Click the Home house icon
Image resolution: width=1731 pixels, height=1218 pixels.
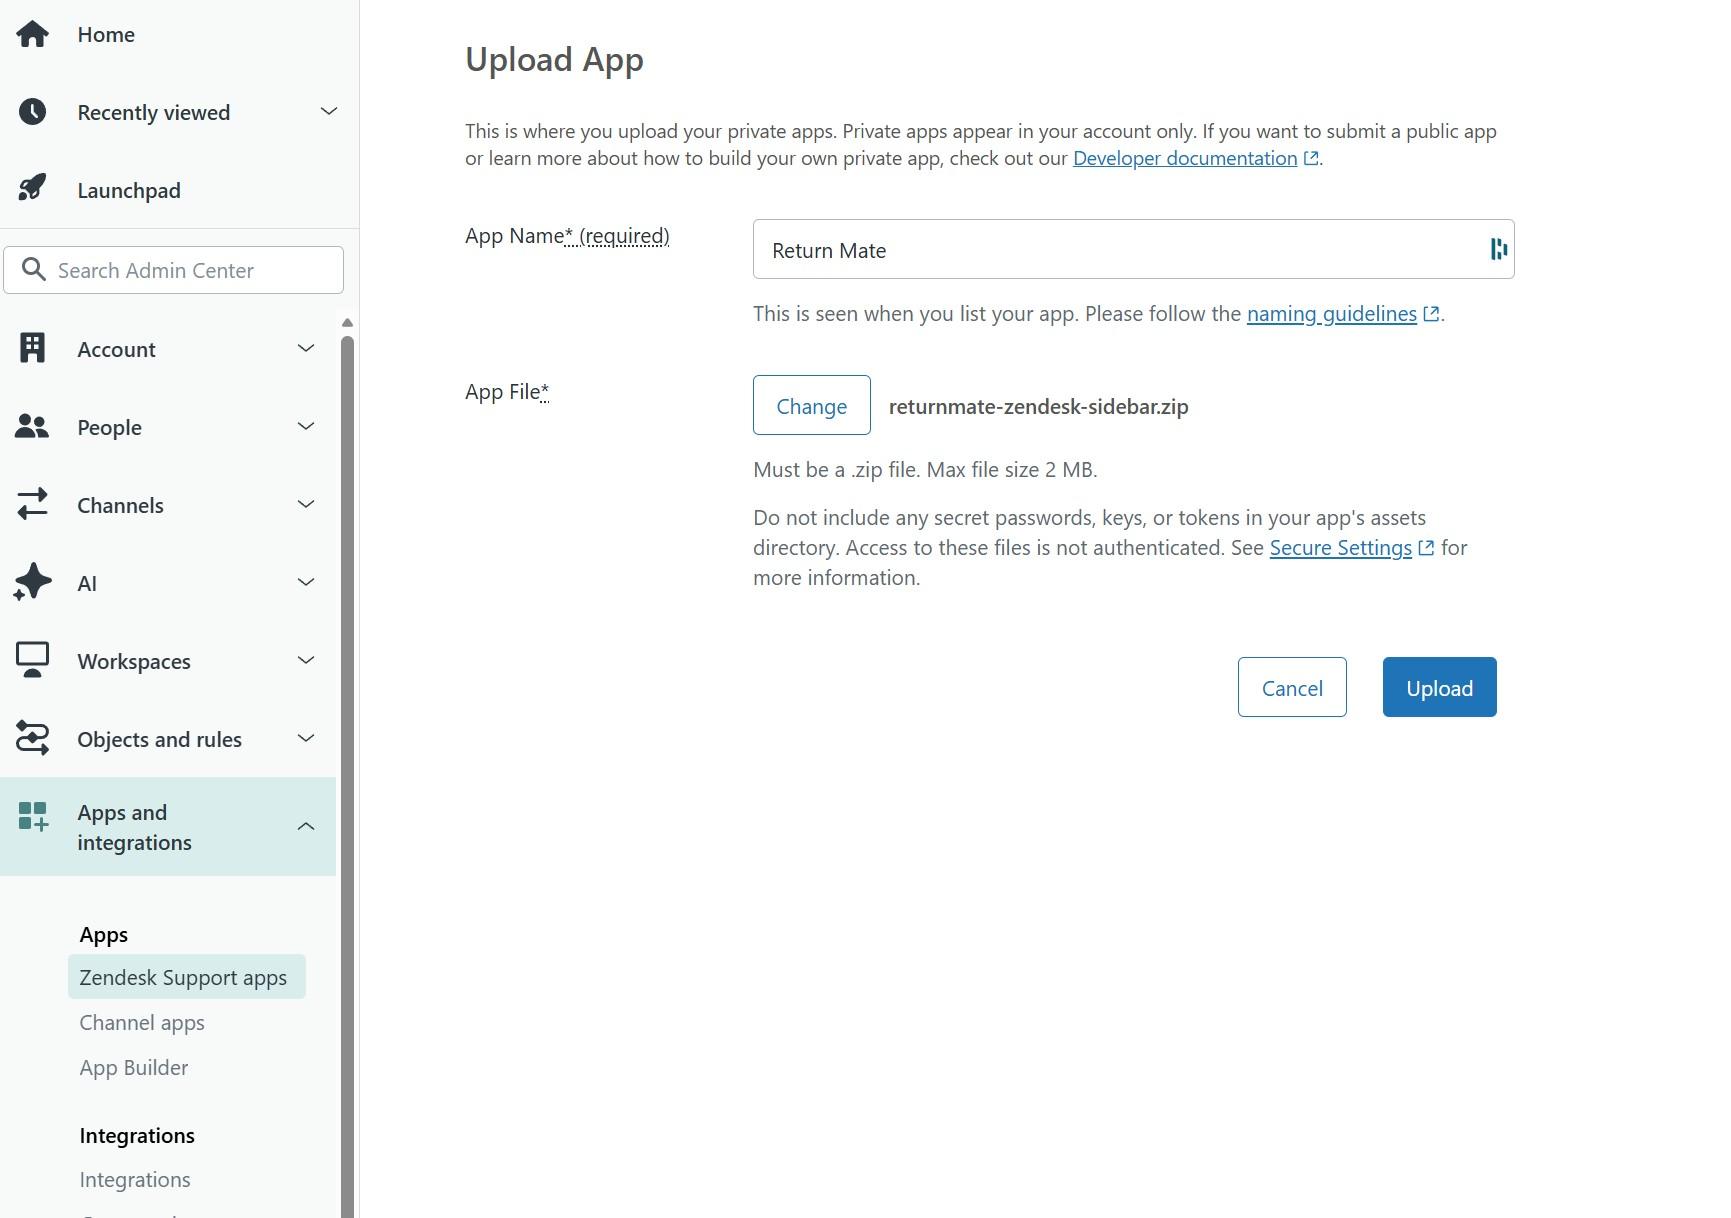coord(32,34)
